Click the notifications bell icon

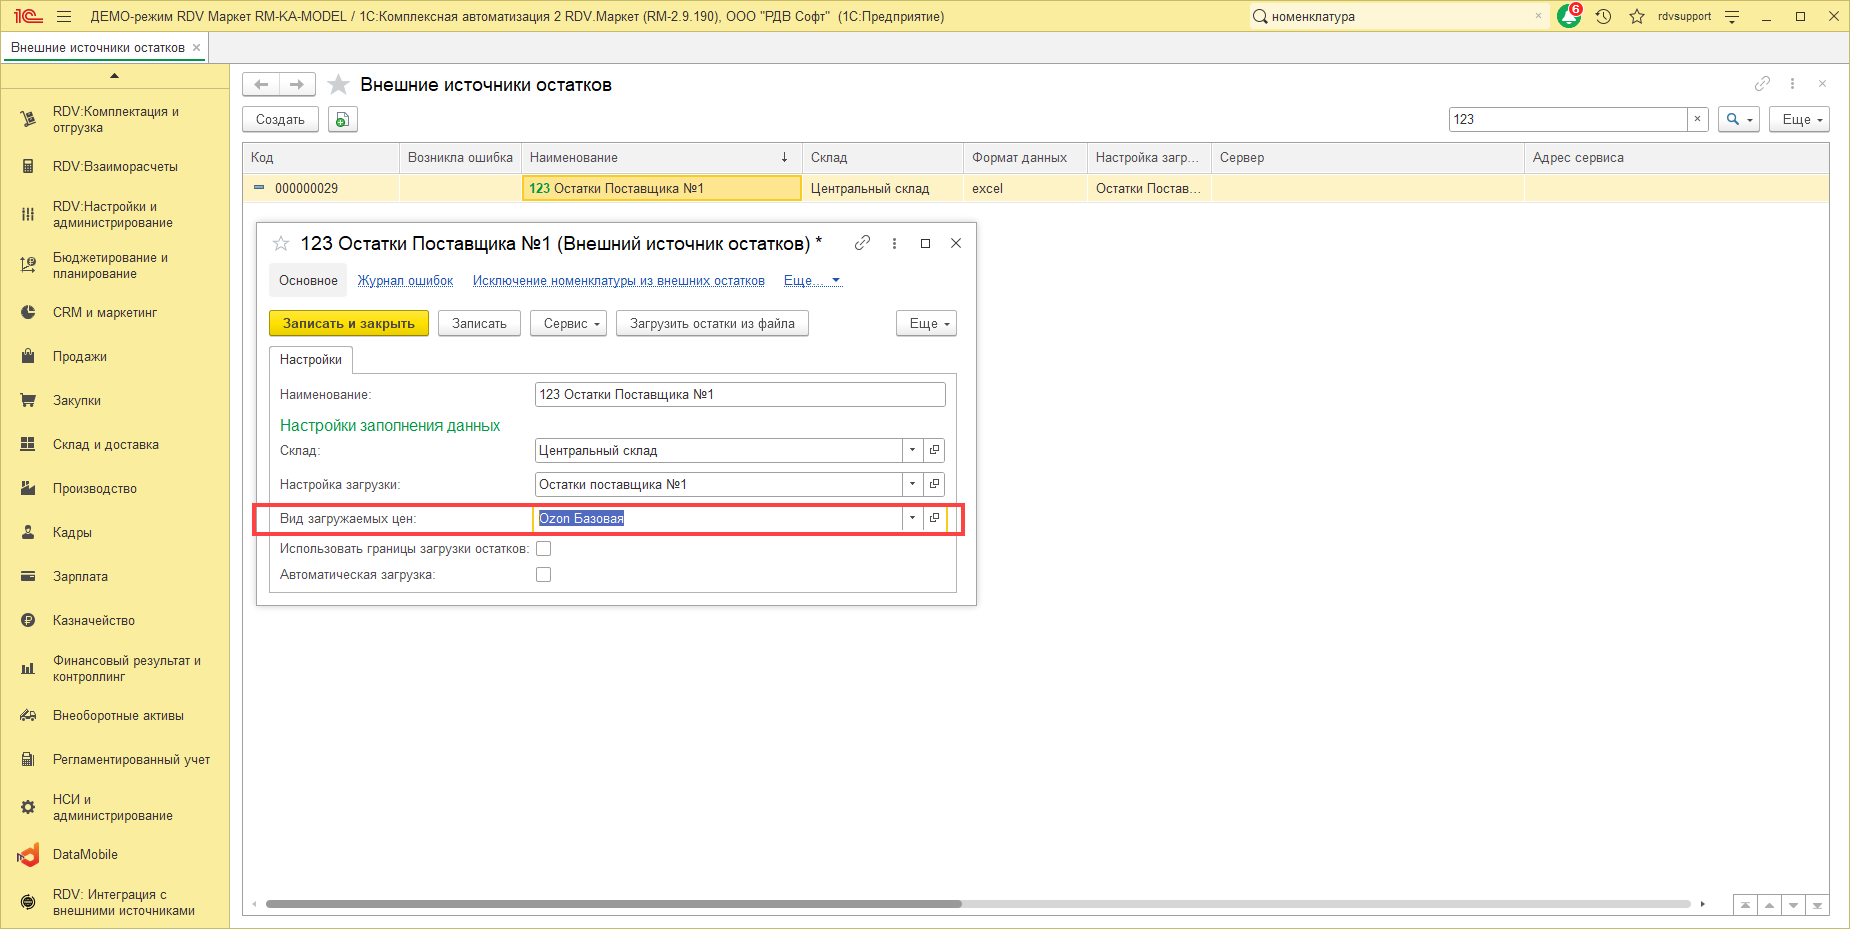[x=1568, y=17]
